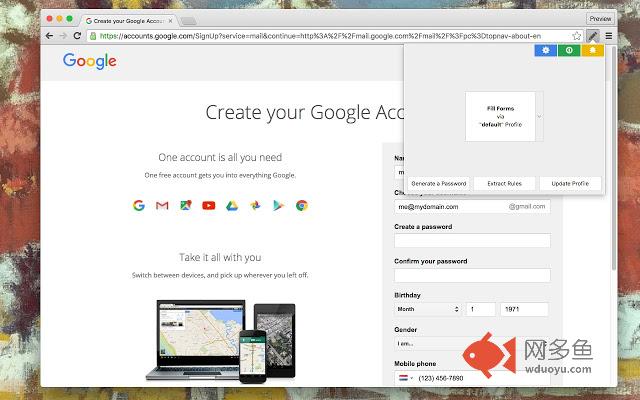Screen dimensions: 640x400
Task: Go back to the previous page
Action: pos(50,35)
